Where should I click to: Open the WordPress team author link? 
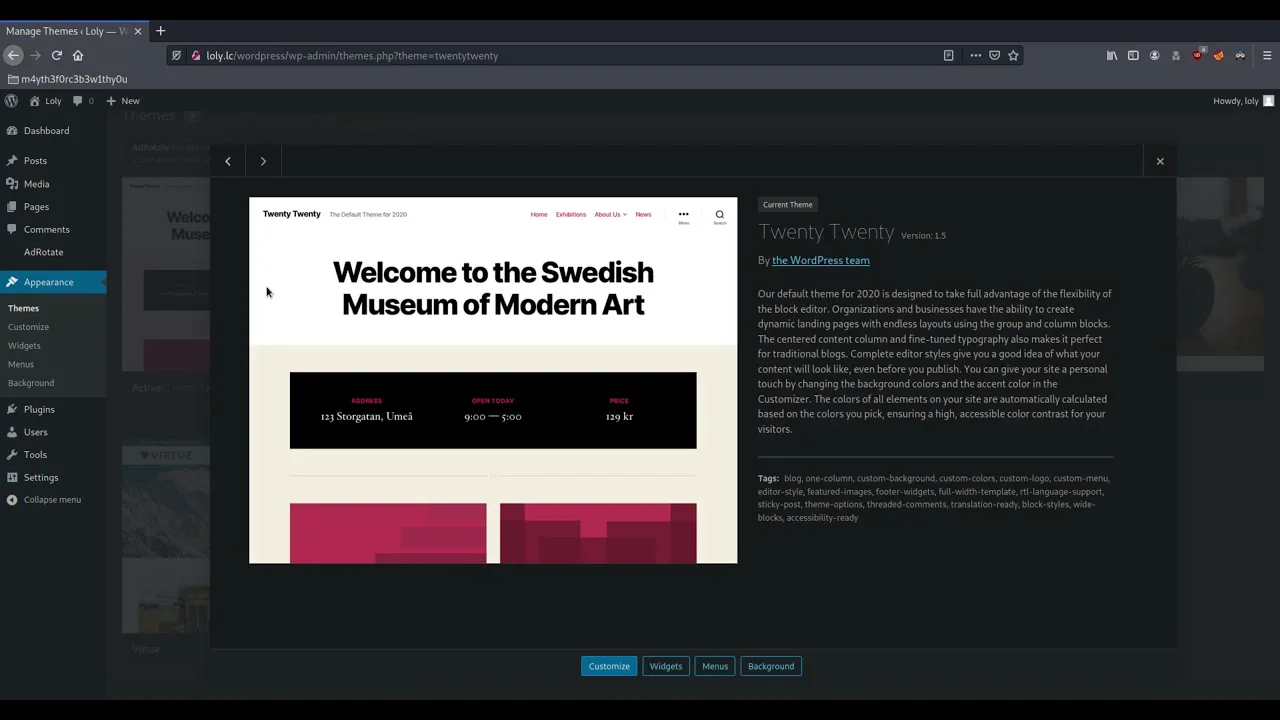tap(820, 260)
